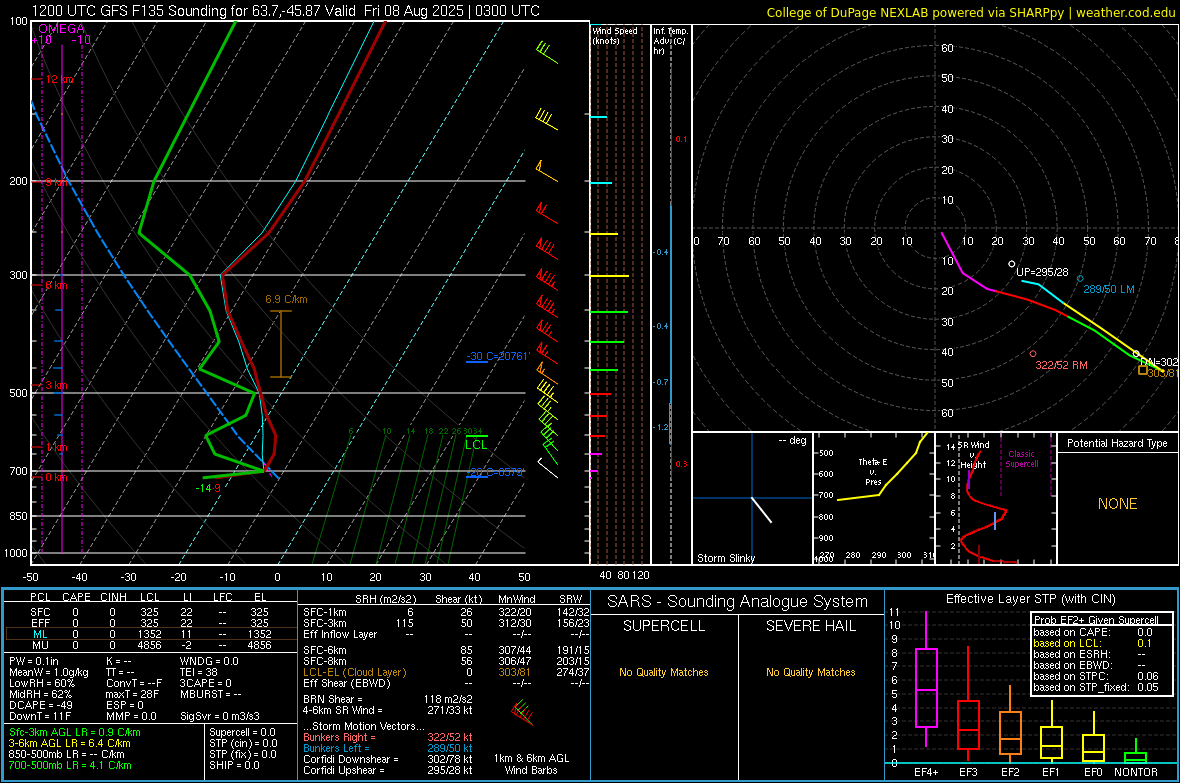This screenshot has width=1180, height=783.
Task: Click the sounding title with the valid date
Action: point(285,11)
